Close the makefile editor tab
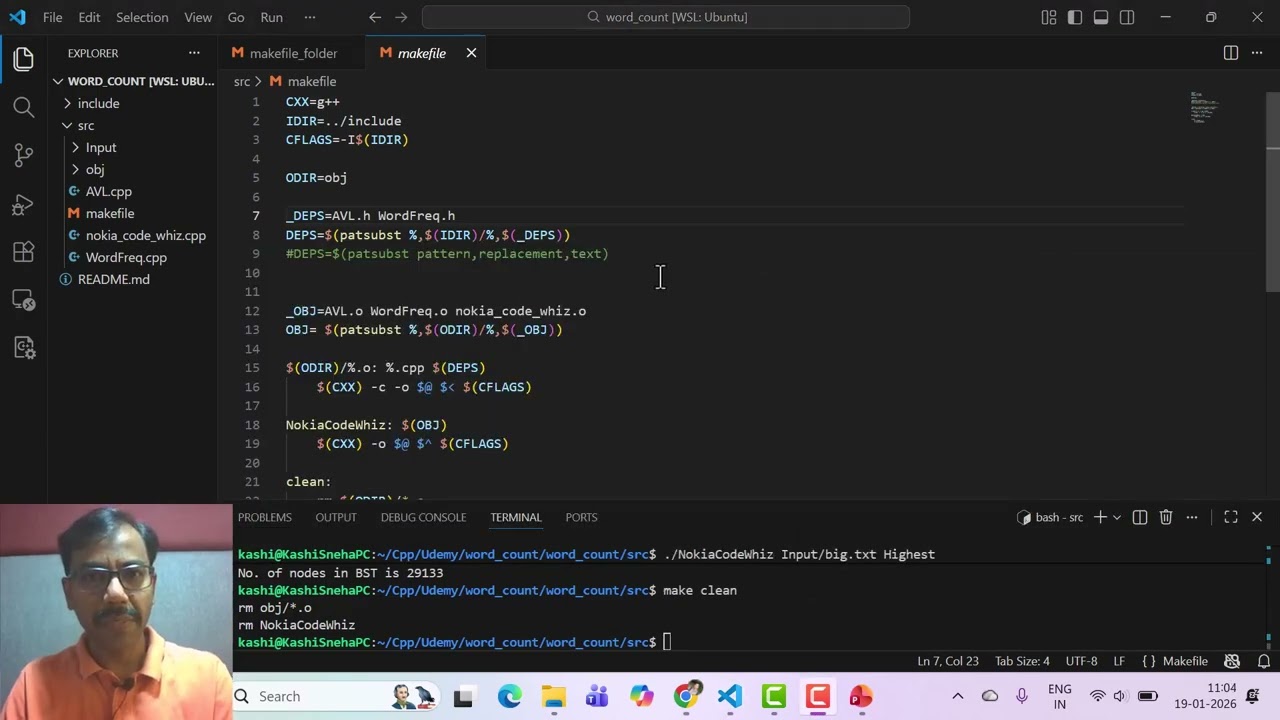Viewport: 1280px width, 720px height. 471,53
